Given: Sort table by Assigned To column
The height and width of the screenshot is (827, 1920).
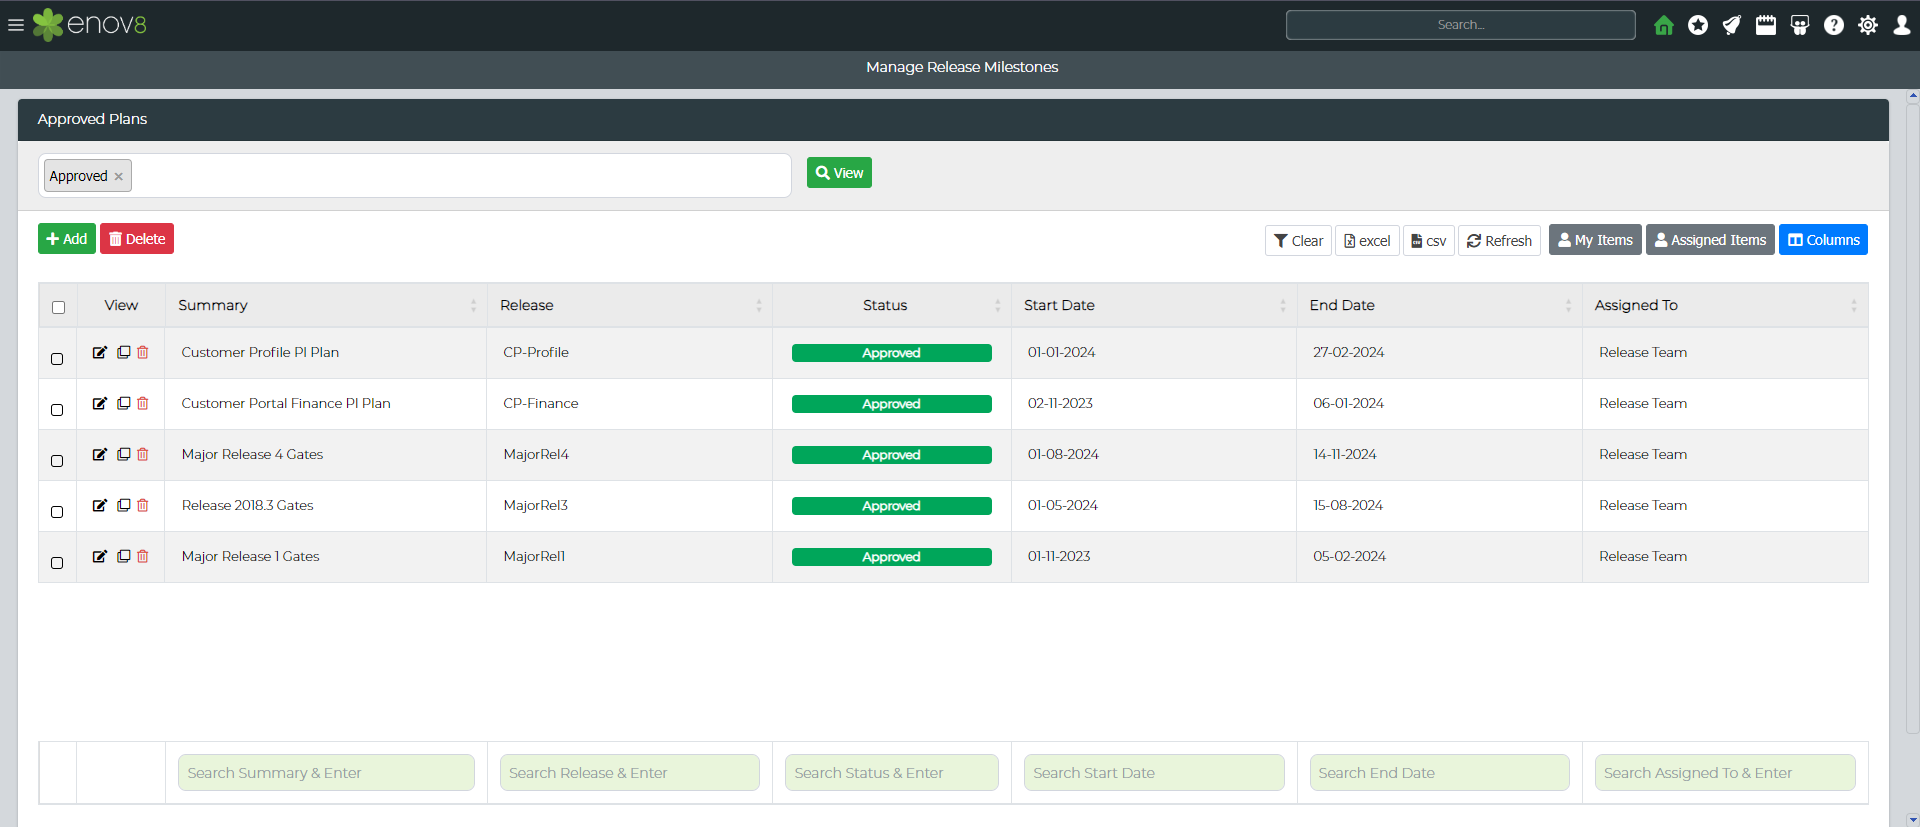Looking at the screenshot, I should tap(1725, 305).
